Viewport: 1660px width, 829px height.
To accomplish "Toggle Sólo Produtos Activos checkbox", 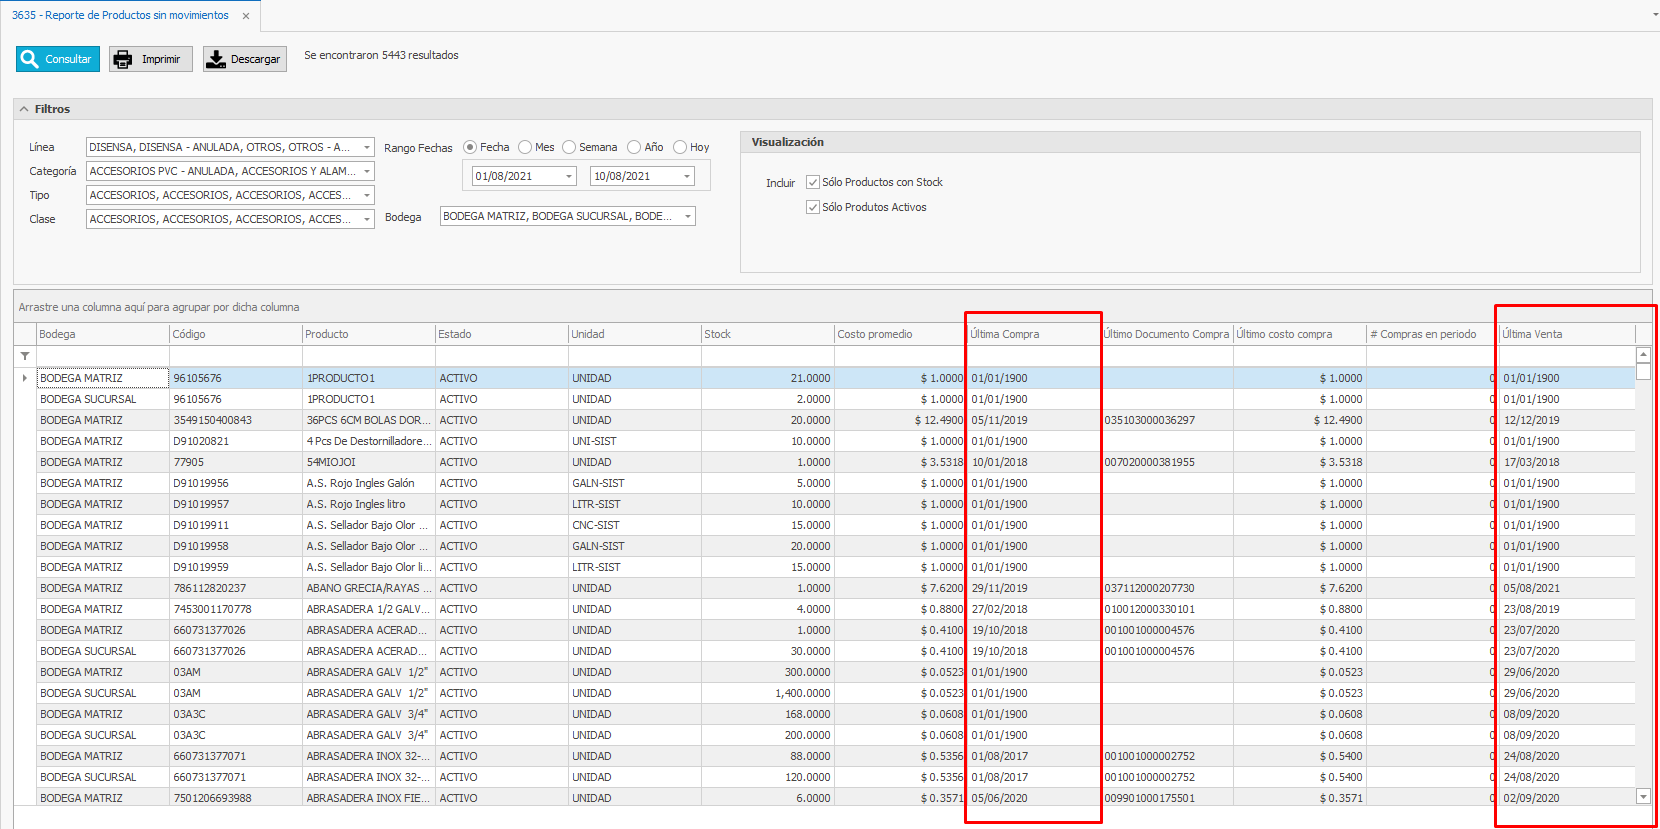I will (813, 207).
